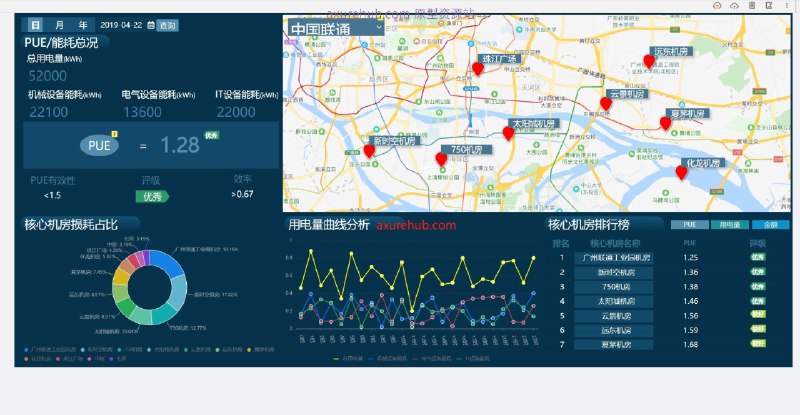The height and width of the screenshot is (415, 800).
Task: Click the >0.67 efficiency value
Action: click(242, 194)
